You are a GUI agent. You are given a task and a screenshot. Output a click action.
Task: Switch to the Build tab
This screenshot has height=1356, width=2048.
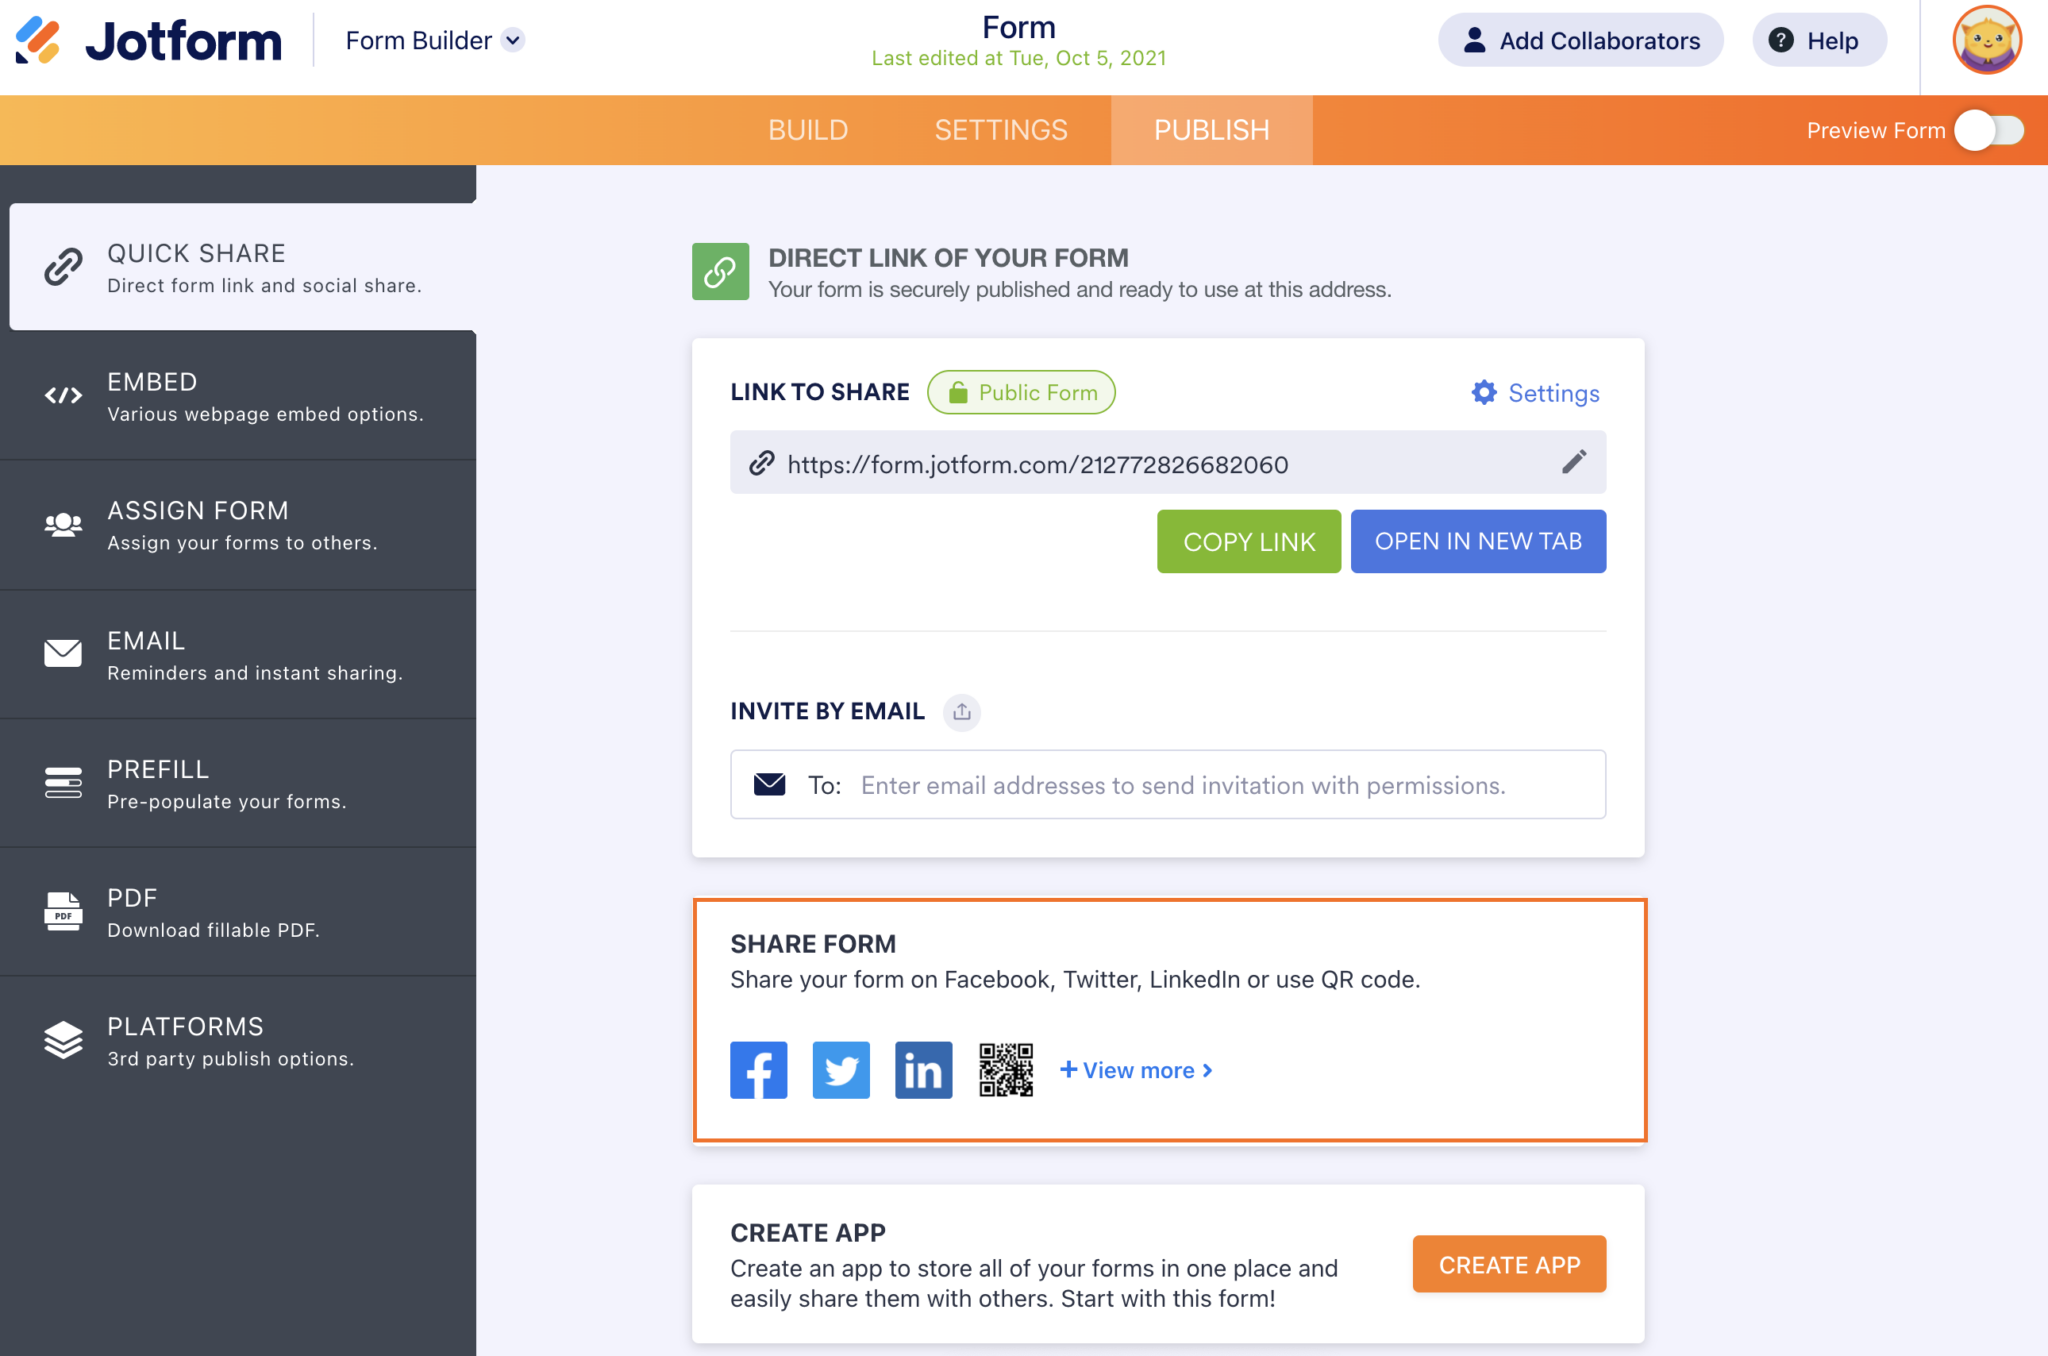pos(808,130)
